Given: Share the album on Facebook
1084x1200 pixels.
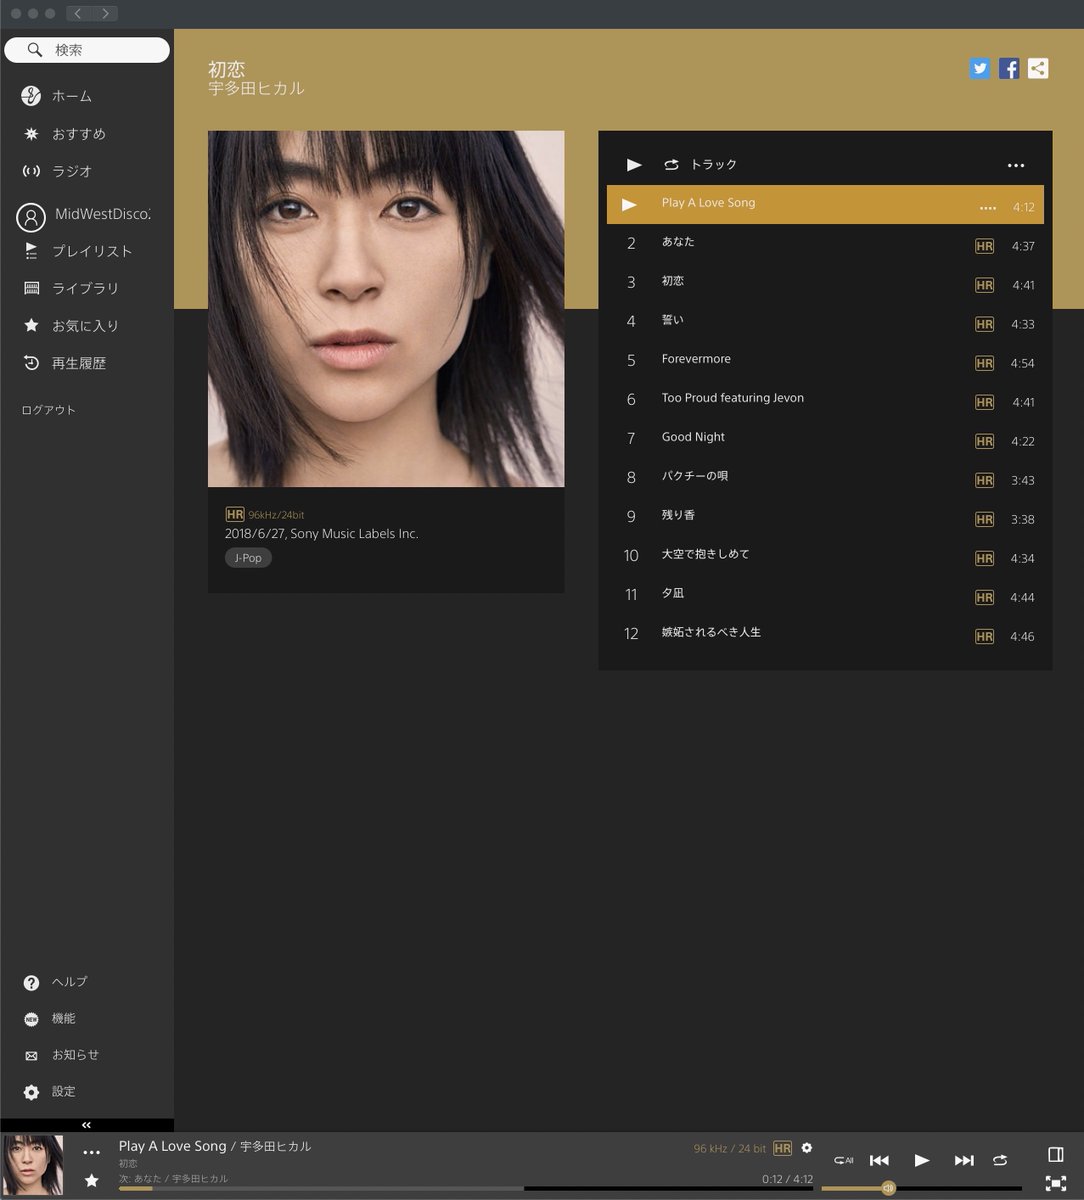Looking at the screenshot, I should click(x=1009, y=68).
